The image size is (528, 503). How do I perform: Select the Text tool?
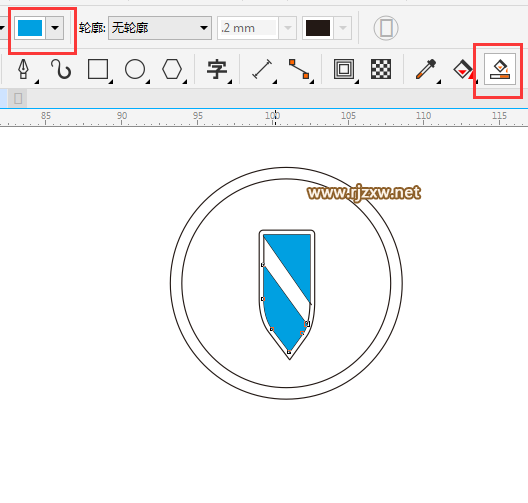click(217, 69)
